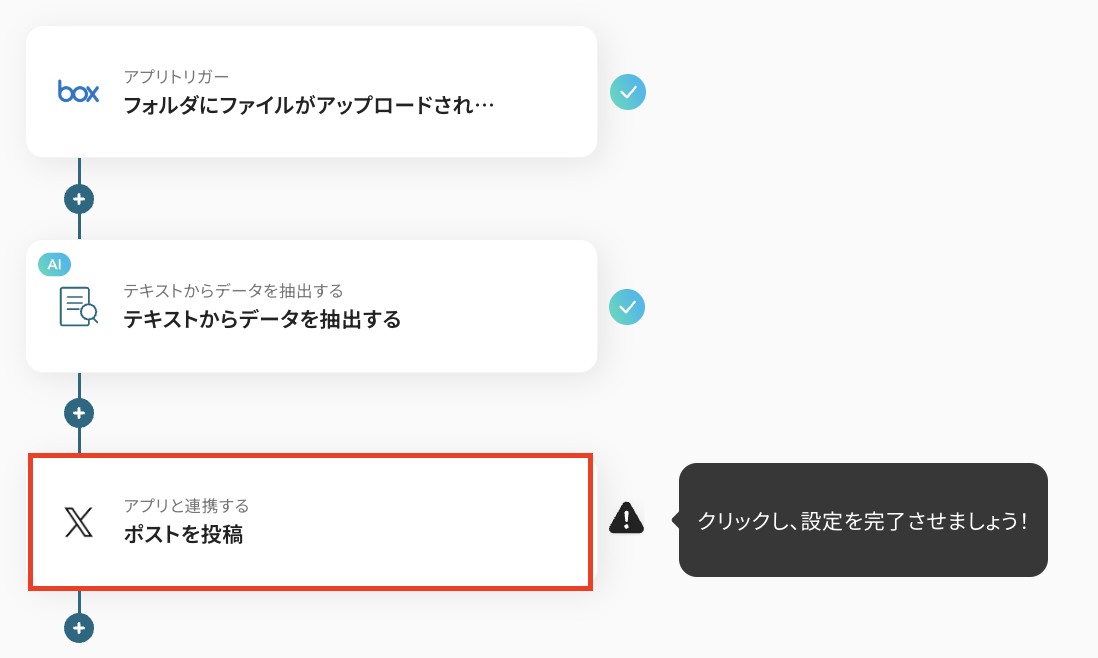Image resolution: width=1098 pixels, height=658 pixels.
Task: Add step with plus below text extraction card
Action: pyautogui.click(x=79, y=412)
